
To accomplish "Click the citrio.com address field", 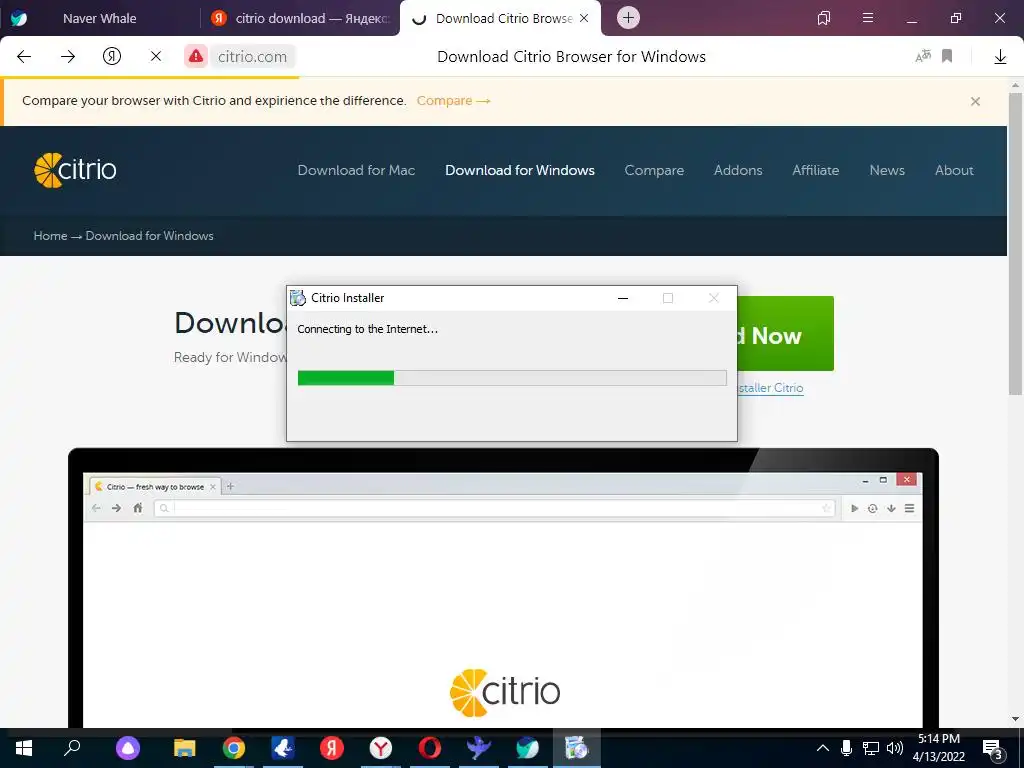I will 253,57.
